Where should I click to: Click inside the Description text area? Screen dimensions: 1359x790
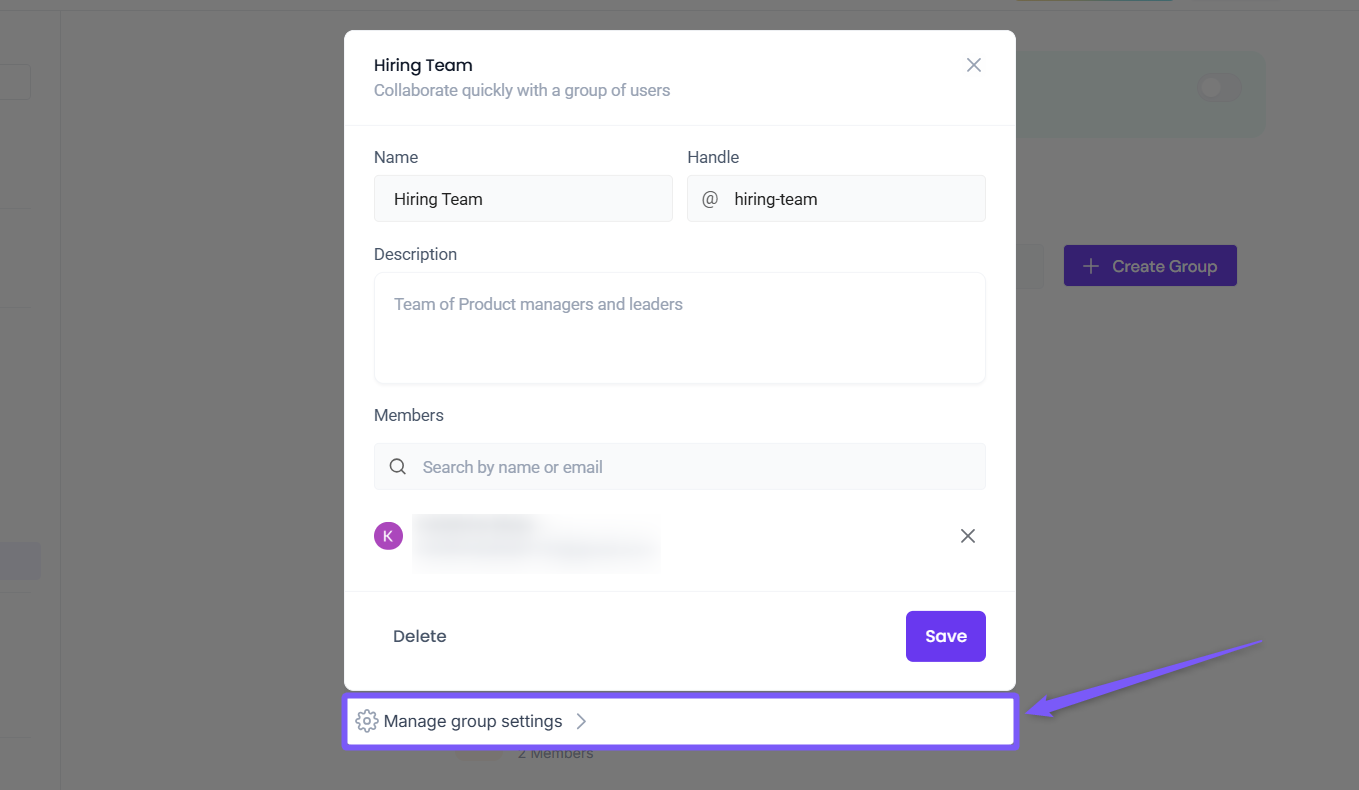point(679,328)
